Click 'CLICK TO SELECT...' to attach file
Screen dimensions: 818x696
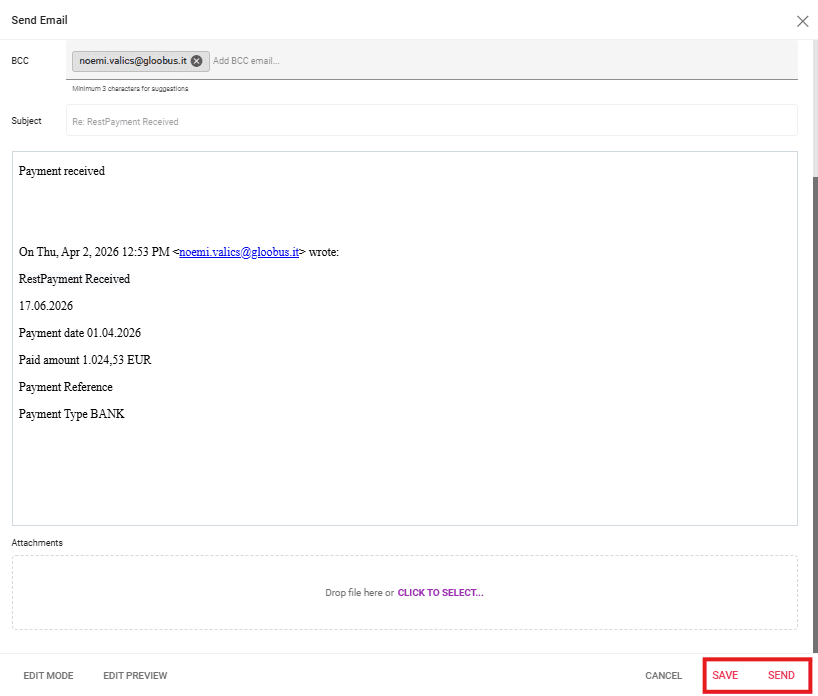440,593
